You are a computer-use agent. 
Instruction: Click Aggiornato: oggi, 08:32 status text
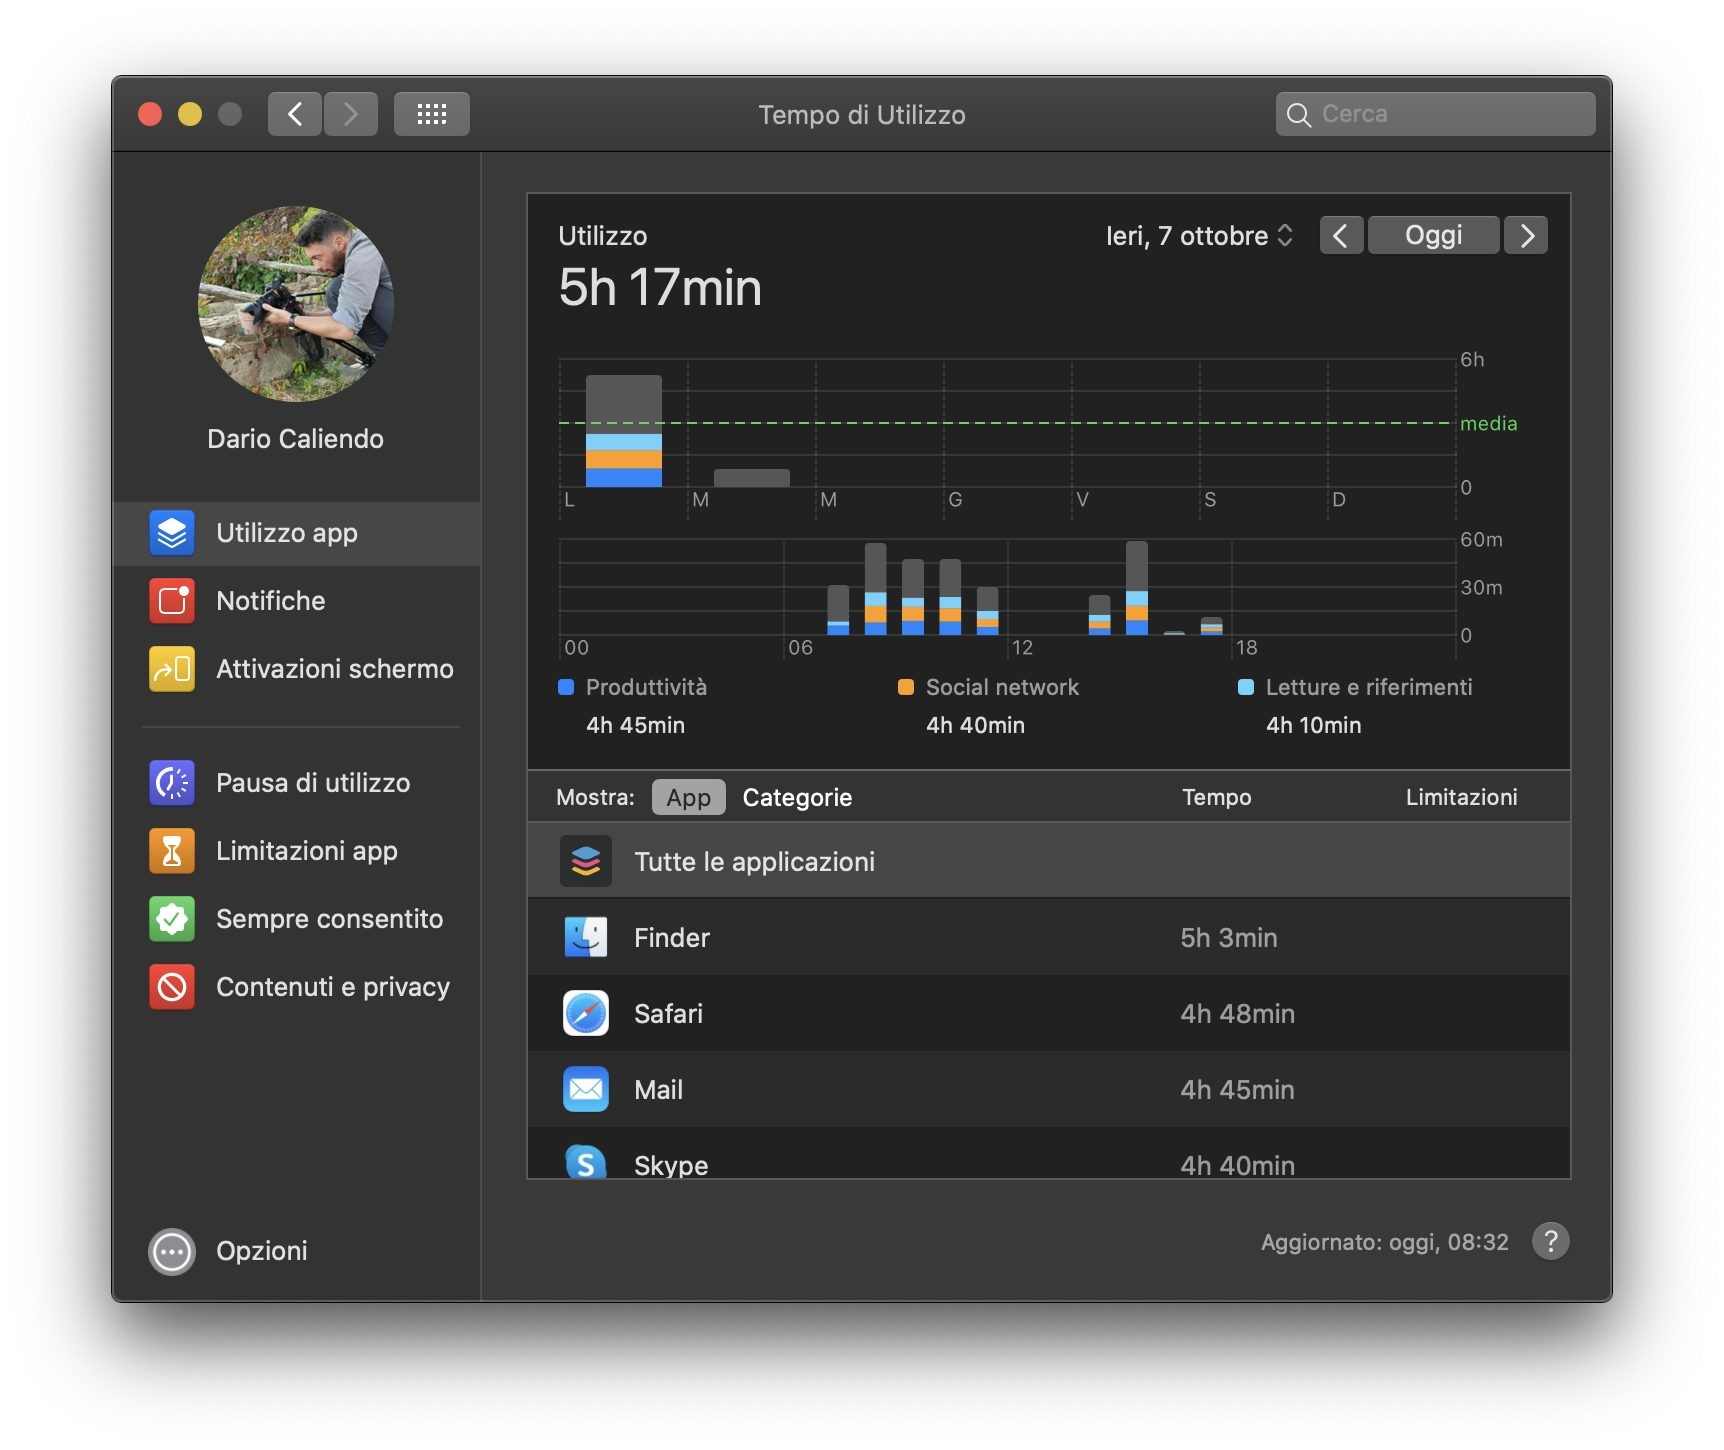pos(1385,1242)
